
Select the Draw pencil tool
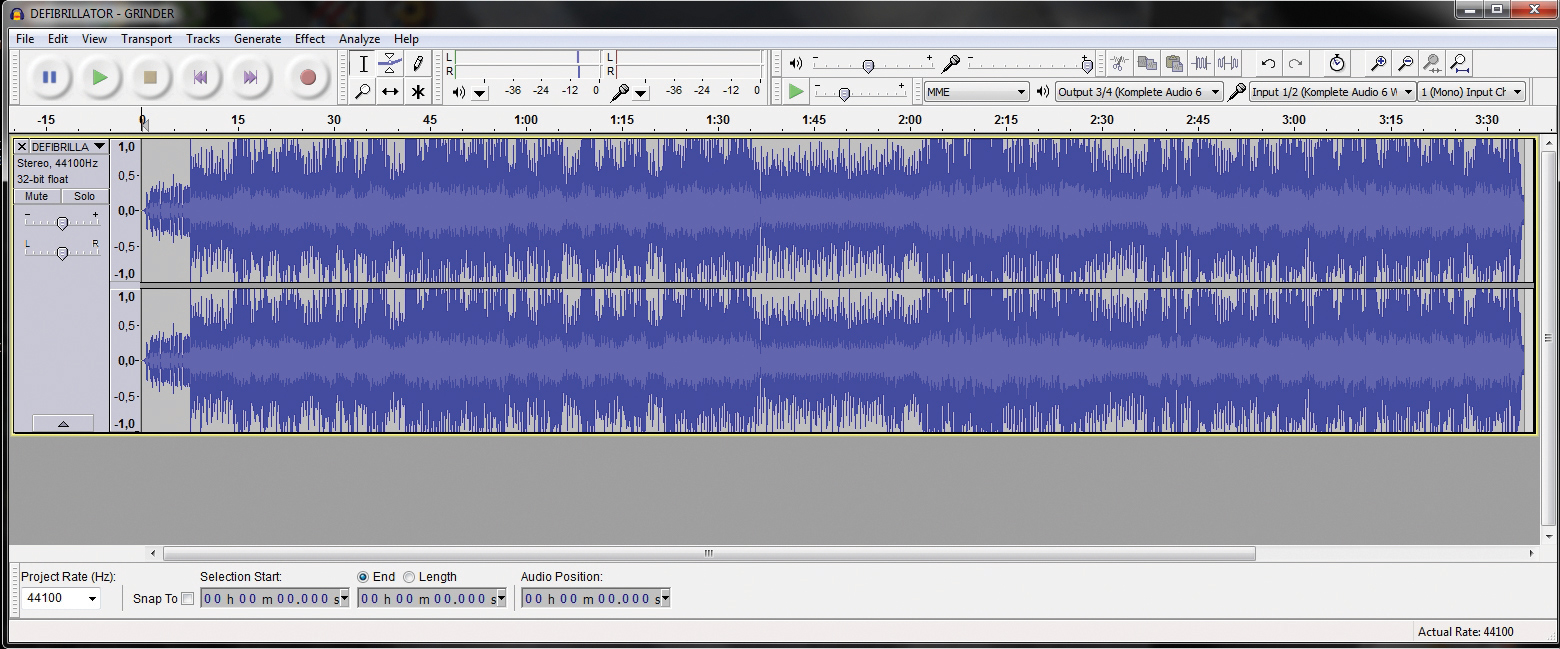[418, 64]
